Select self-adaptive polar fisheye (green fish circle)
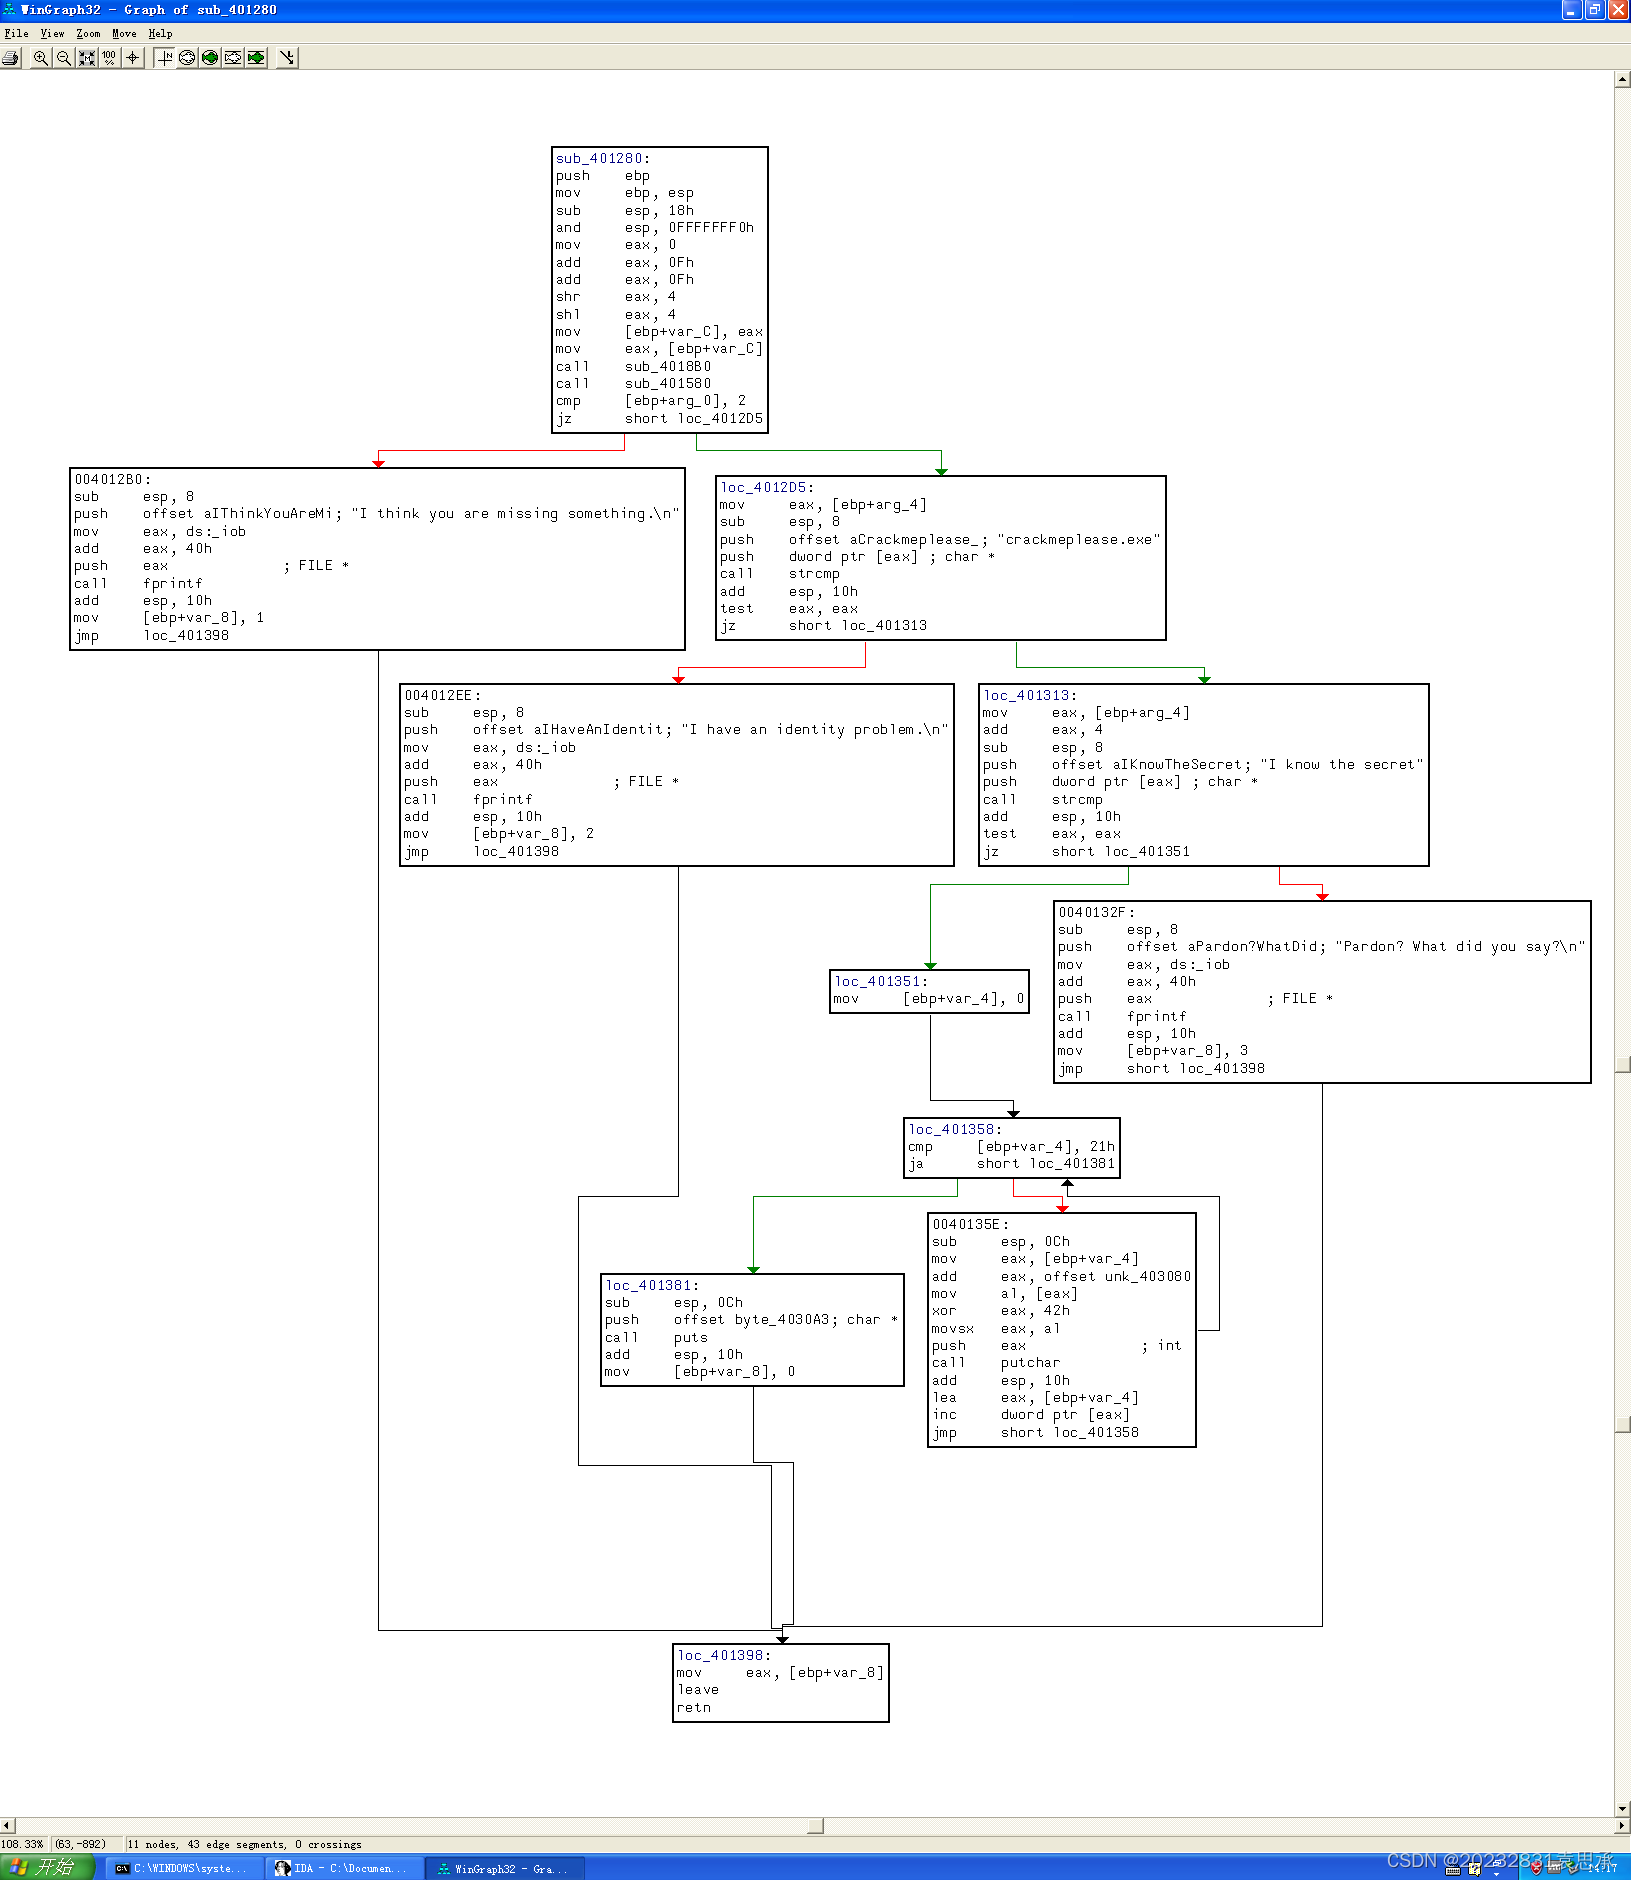Screen dimensions: 1631x1880 [210, 58]
